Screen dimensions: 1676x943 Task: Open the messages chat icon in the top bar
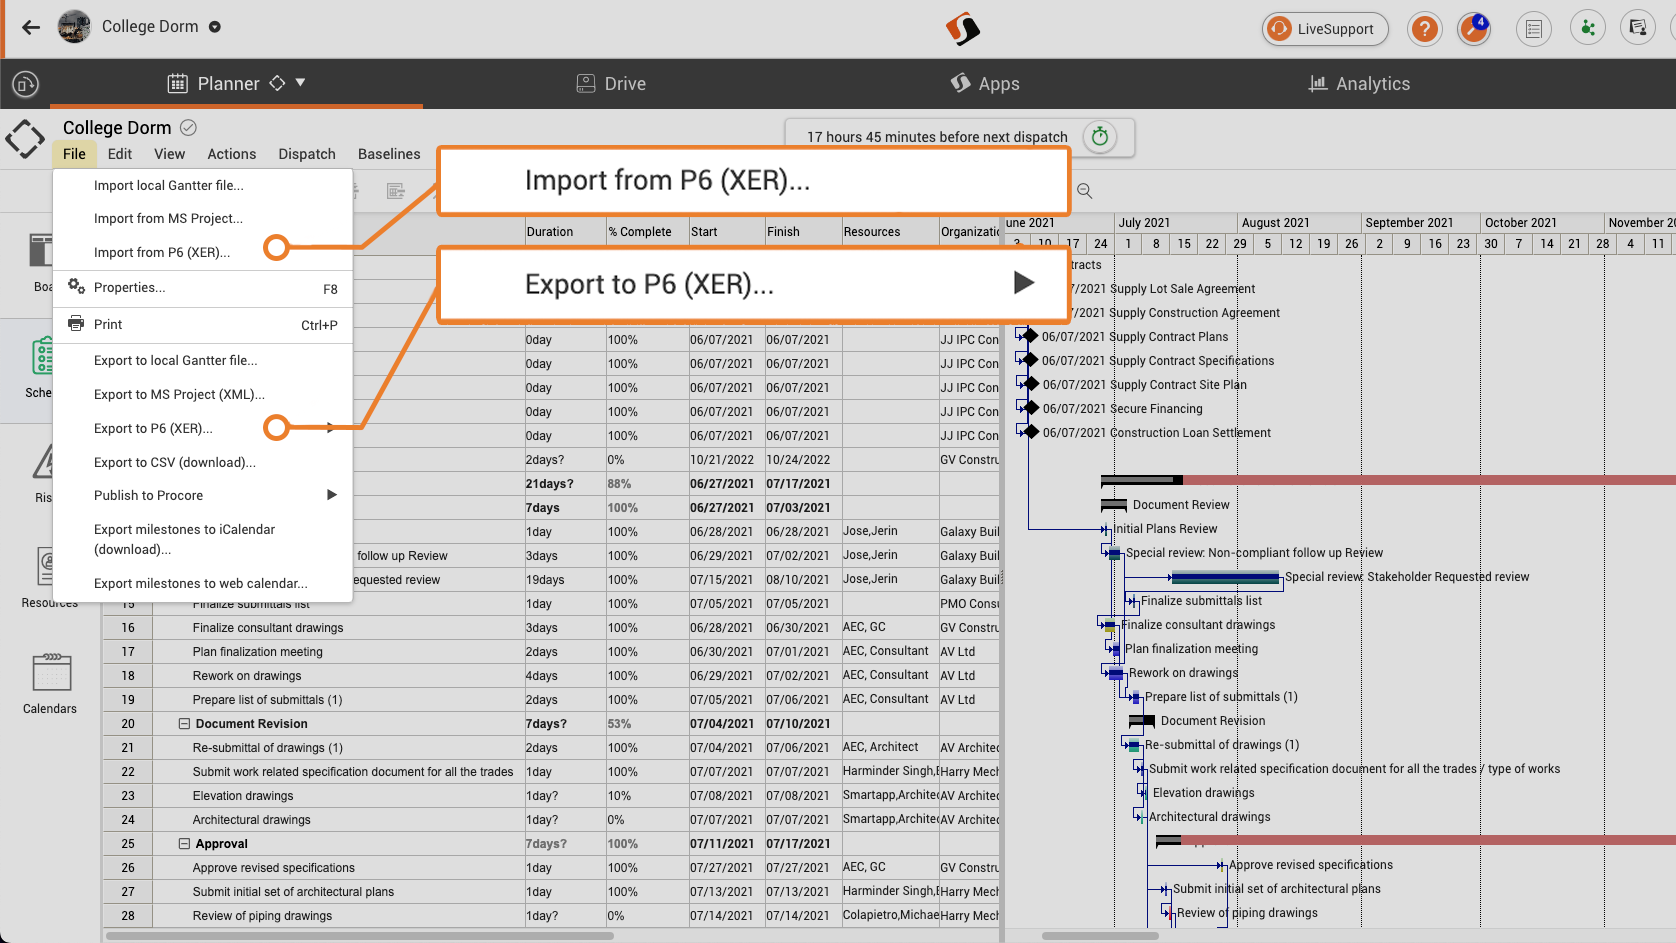point(1638,28)
